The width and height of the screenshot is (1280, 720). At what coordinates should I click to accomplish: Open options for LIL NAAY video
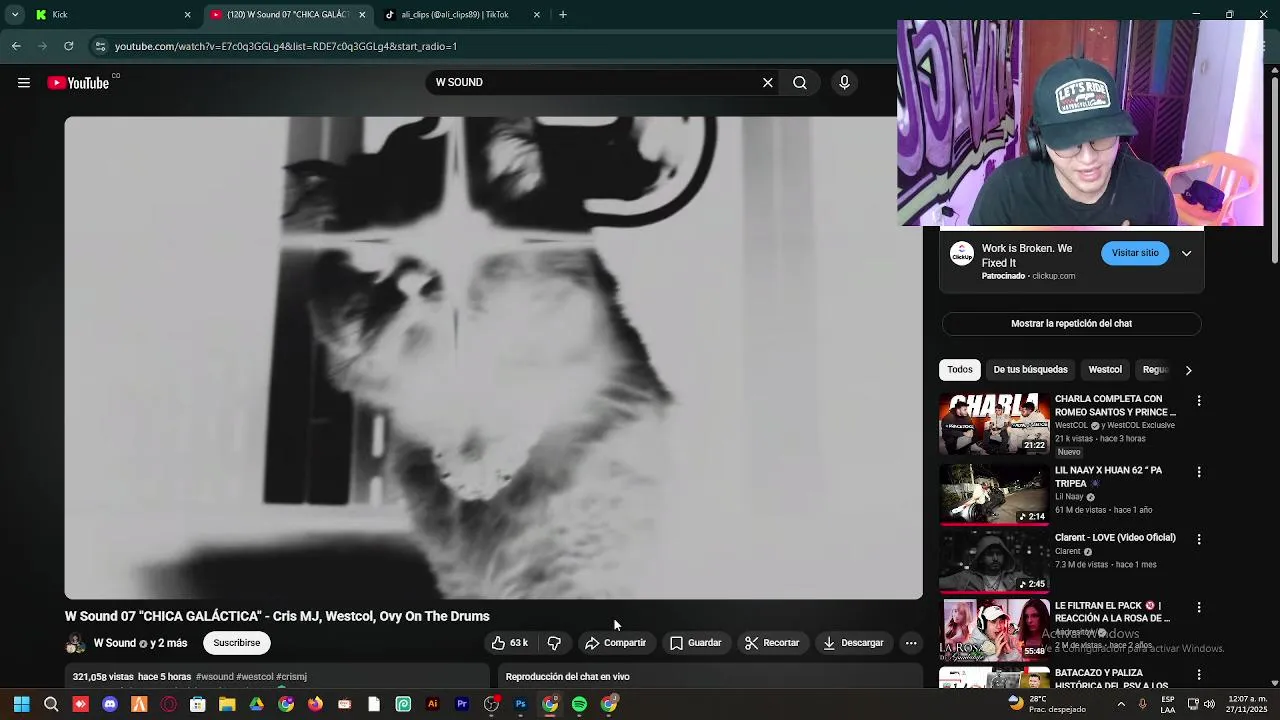click(x=1199, y=472)
